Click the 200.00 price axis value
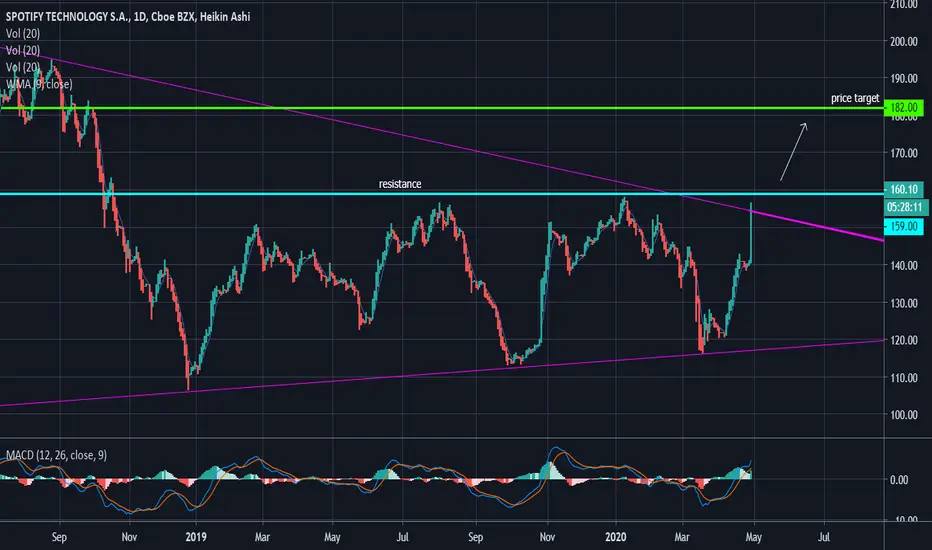932x550 pixels. (x=903, y=42)
